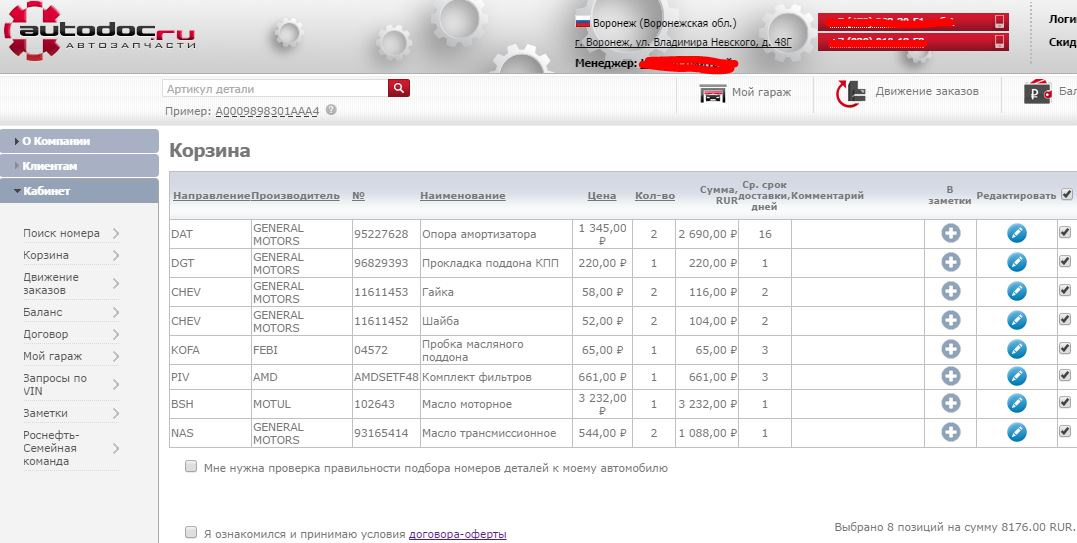The image size is (1077, 543).
Task: Open Мой гараж in sidebar
Action: click(x=71, y=356)
